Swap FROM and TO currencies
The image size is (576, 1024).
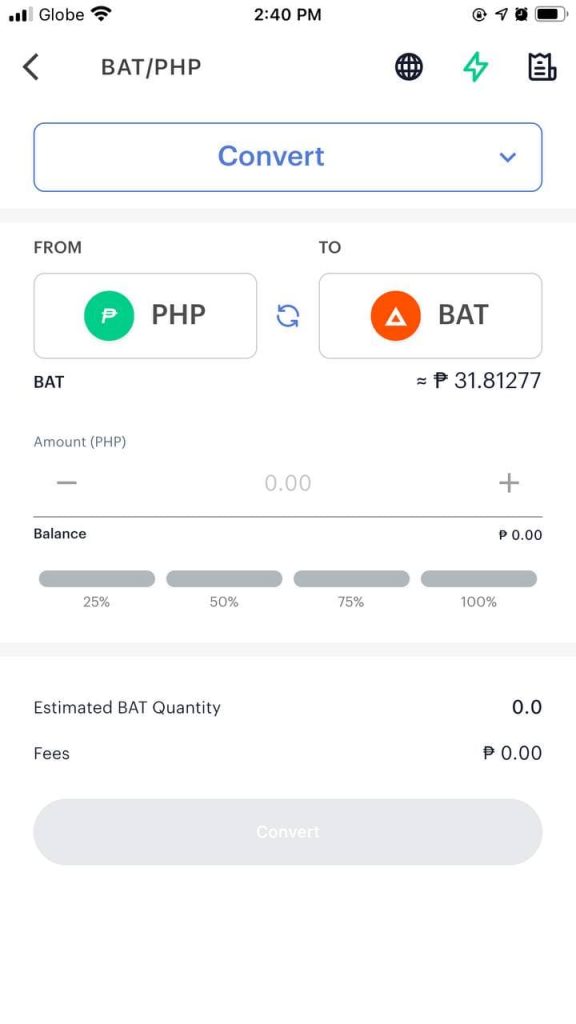pos(288,316)
